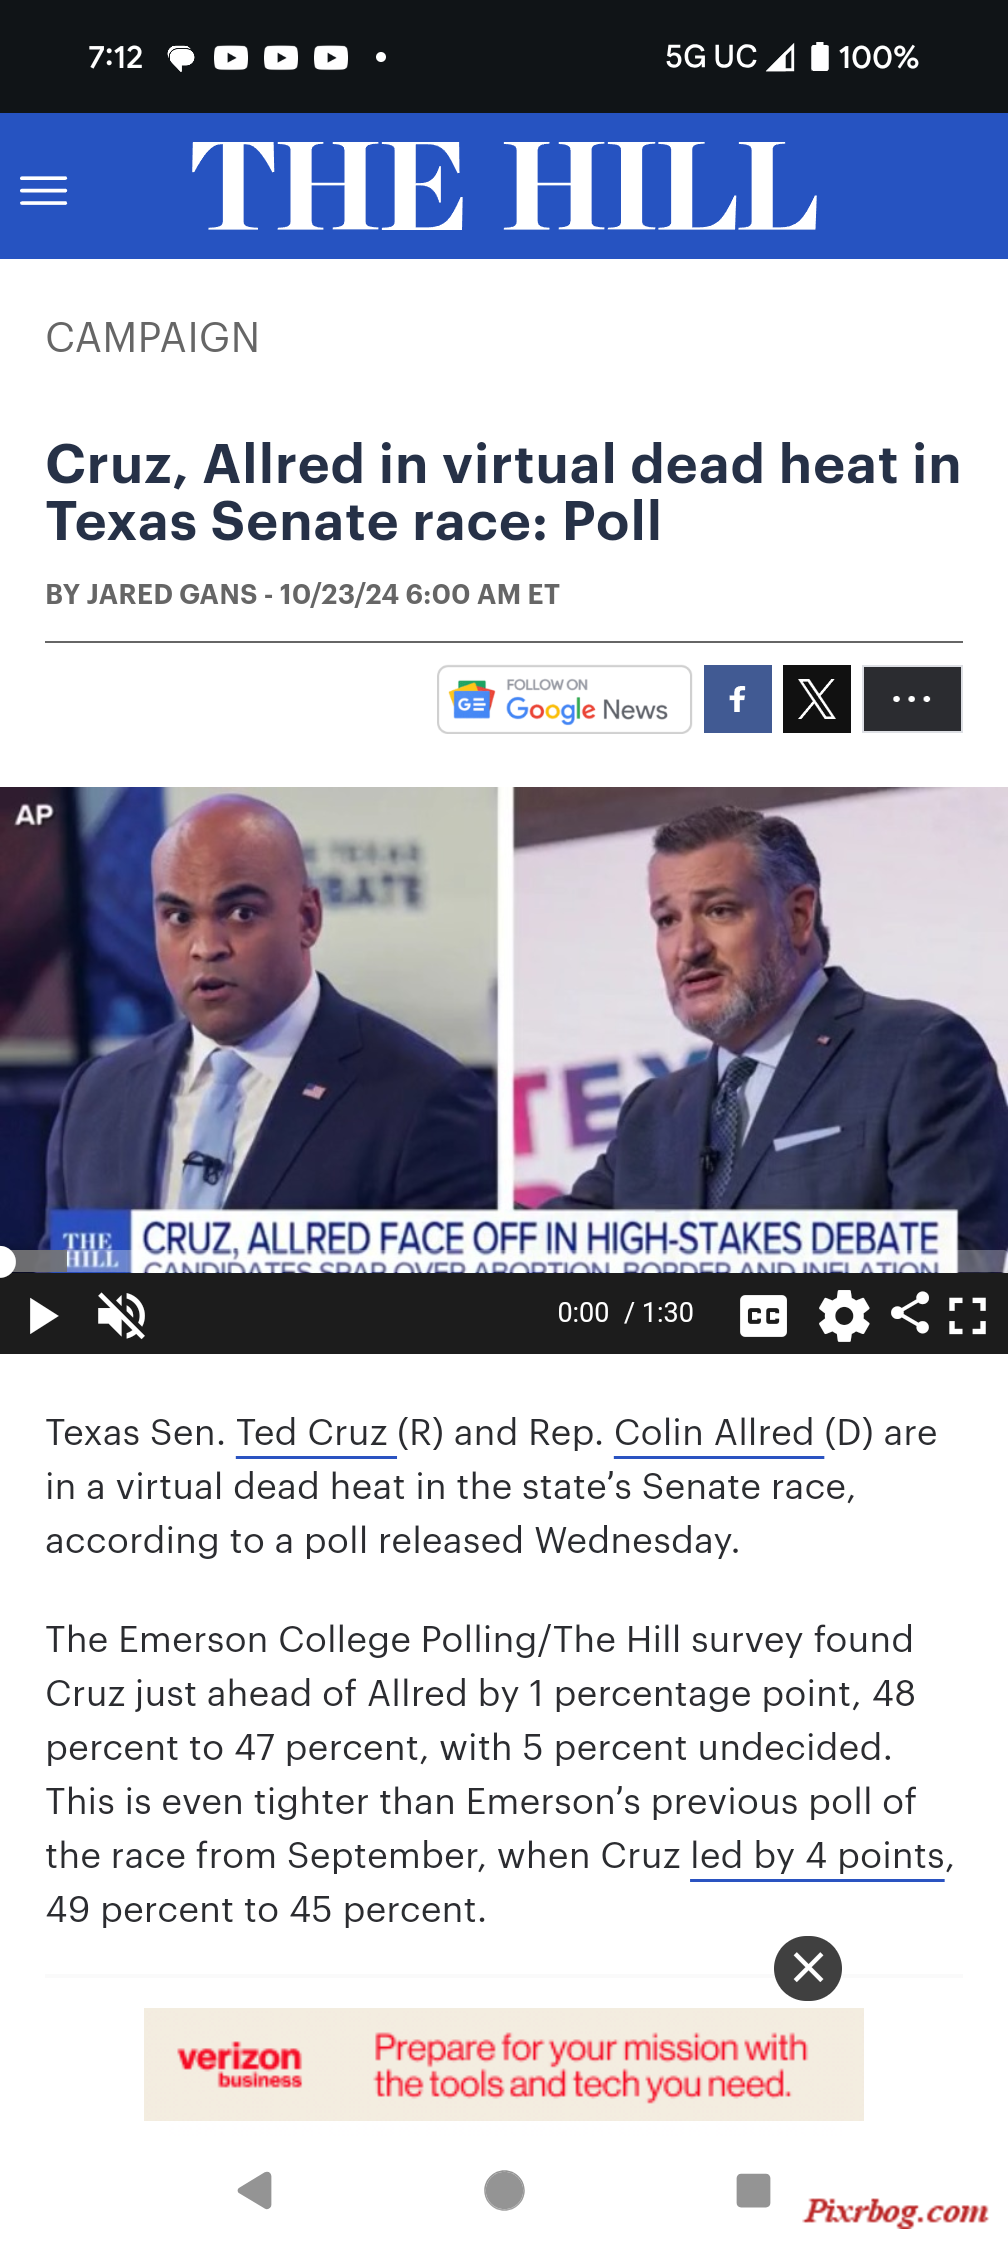Open Colin Allred link
Viewport: 1008px width, 2244px height.
click(x=714, y=1433)
